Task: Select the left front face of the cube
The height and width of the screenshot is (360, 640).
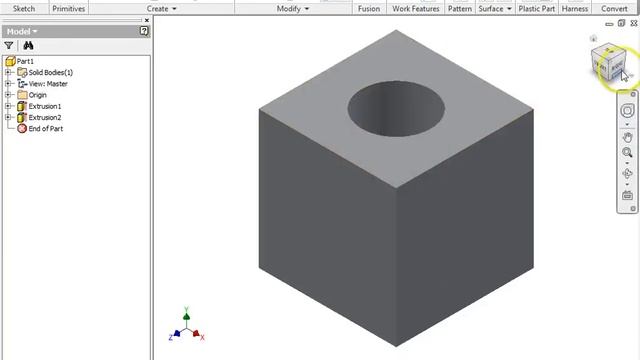Action: (327, 229)
